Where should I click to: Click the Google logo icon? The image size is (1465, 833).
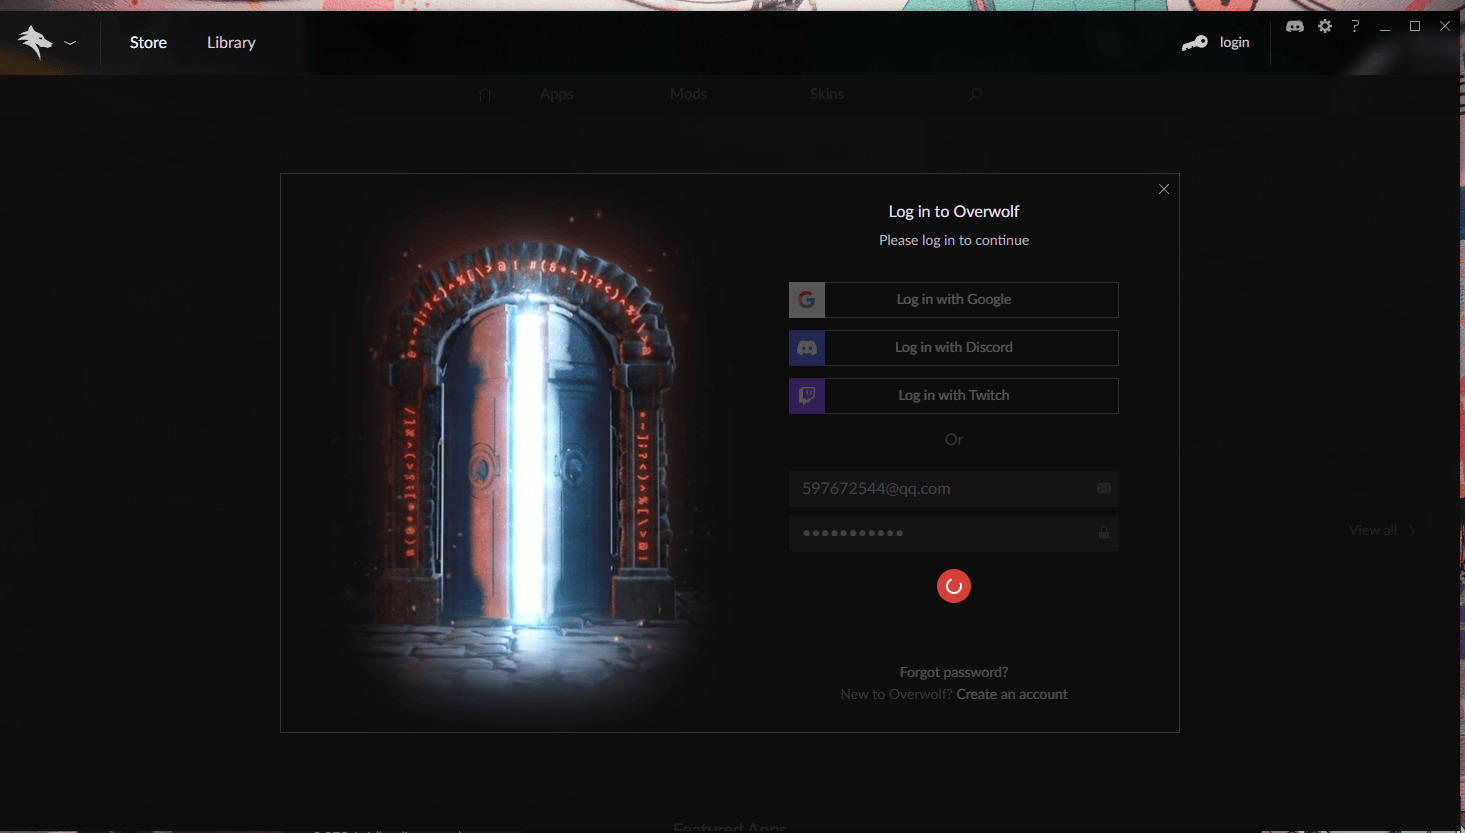807,300
